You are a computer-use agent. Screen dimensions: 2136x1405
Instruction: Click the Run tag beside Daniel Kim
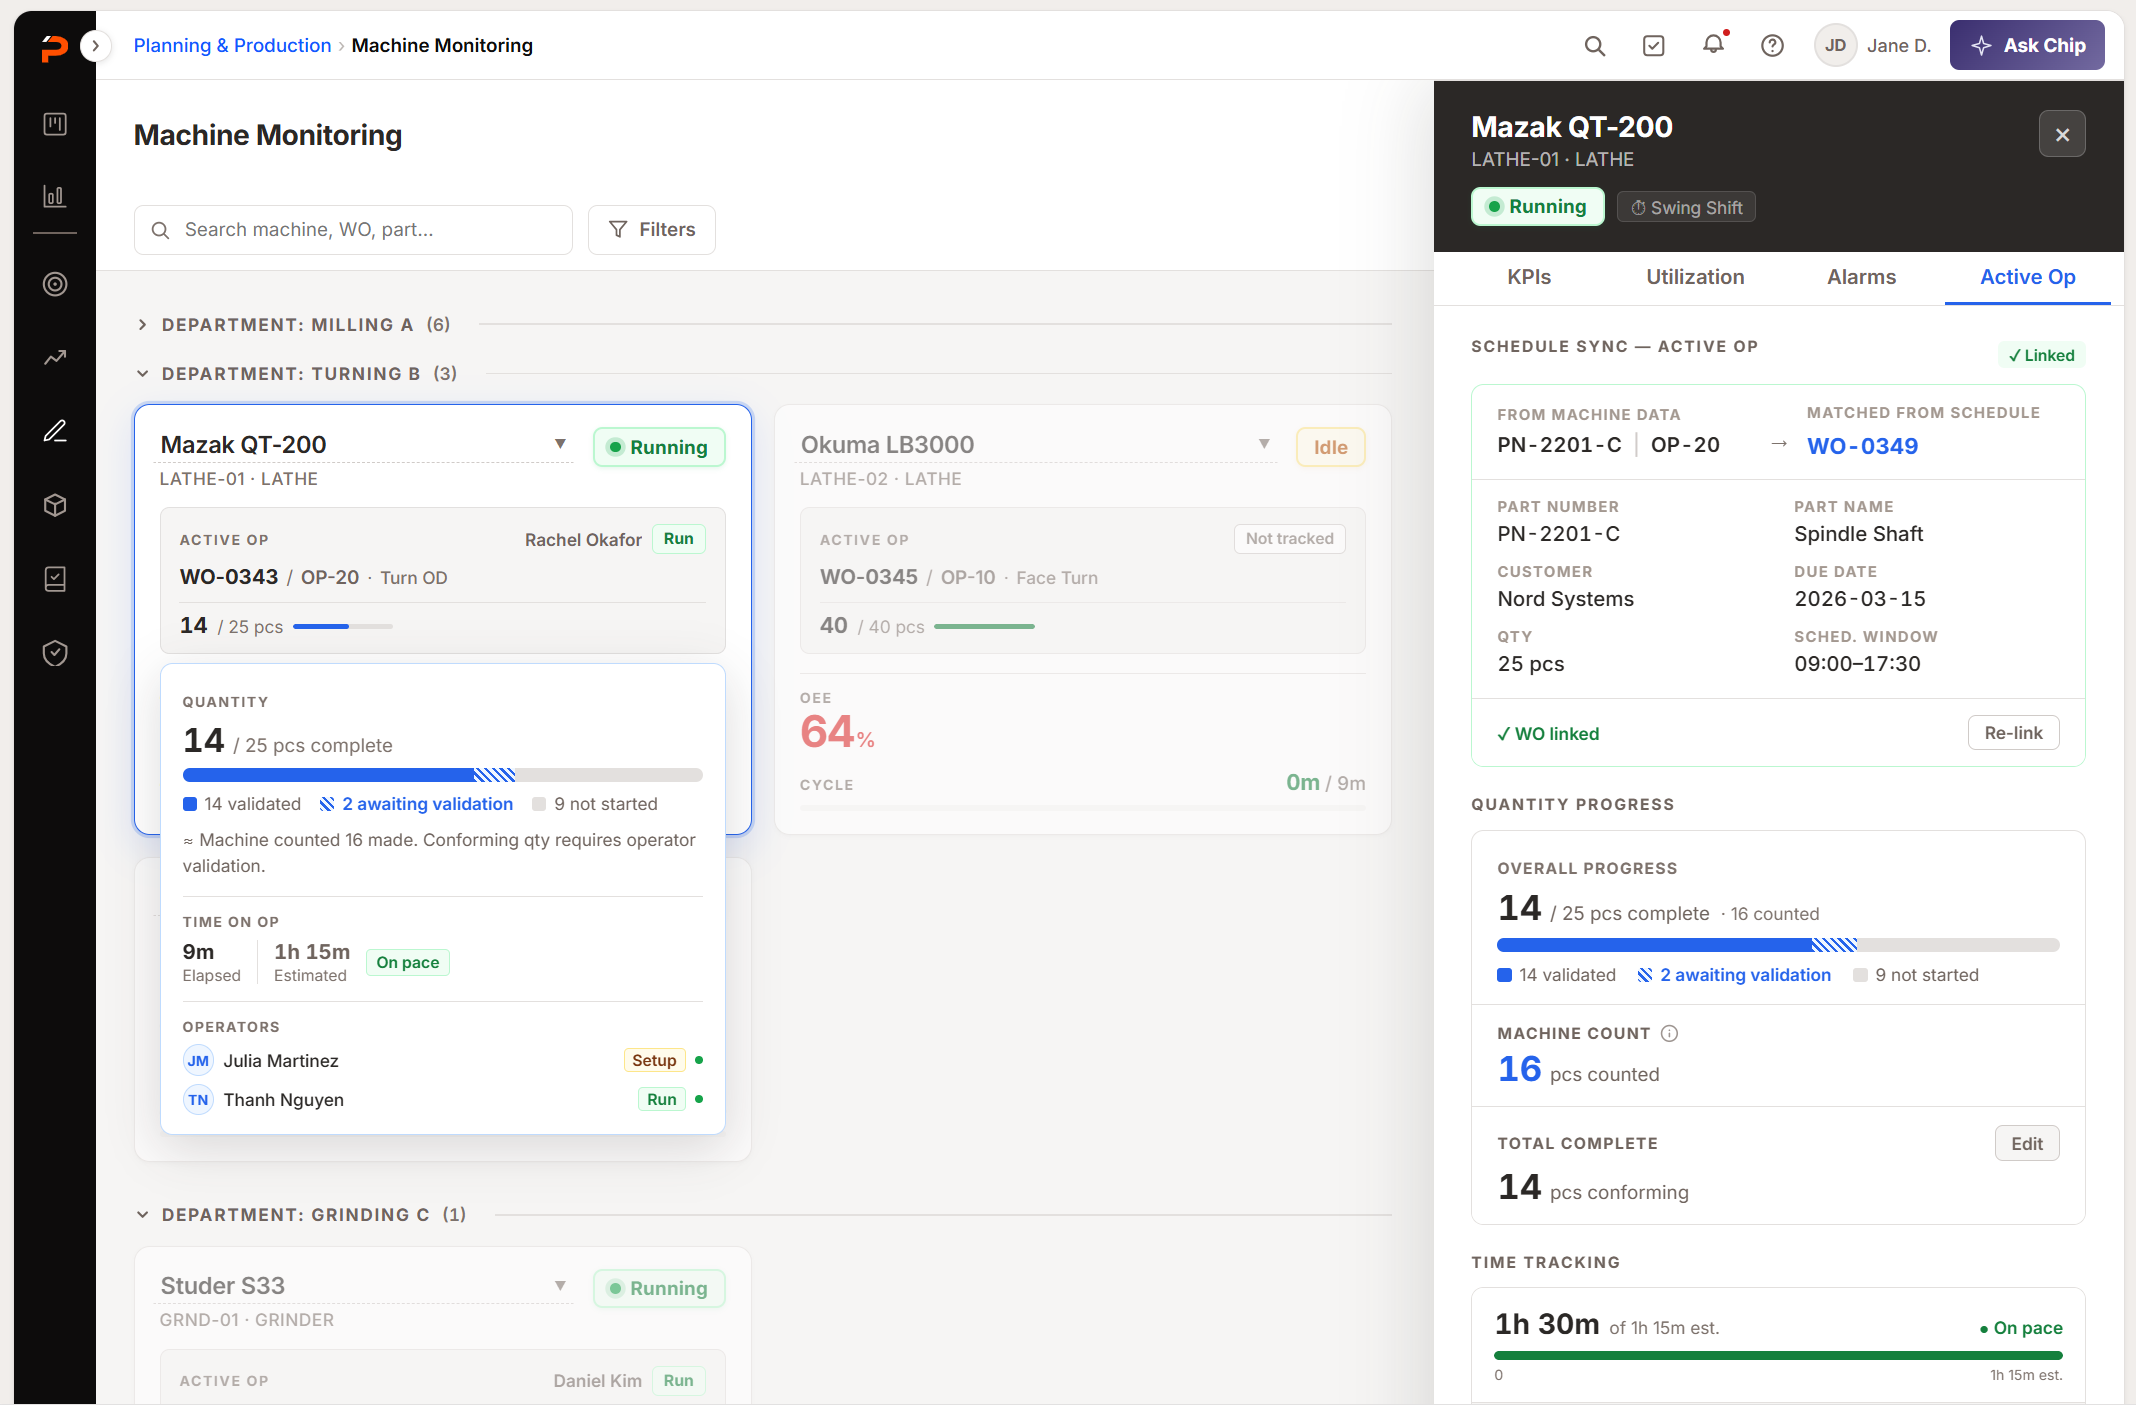[678, 1380]
